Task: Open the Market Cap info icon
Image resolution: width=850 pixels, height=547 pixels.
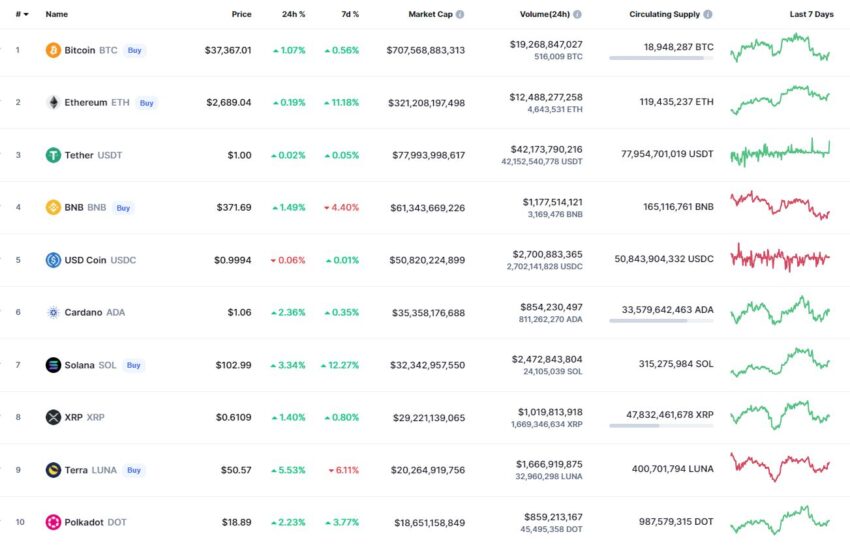Action: (460, 14)
